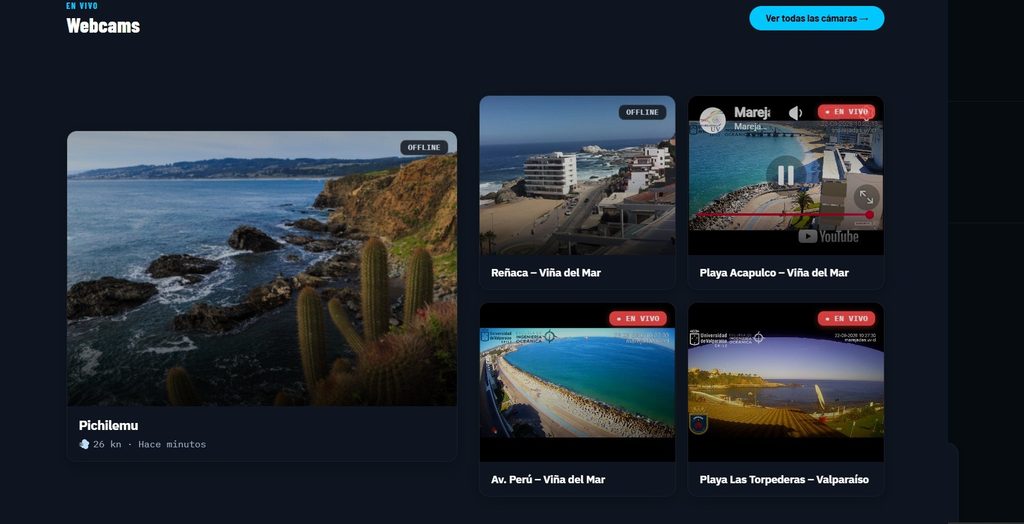Click Reñaca – Viña del Mar label

pos(546,272)
